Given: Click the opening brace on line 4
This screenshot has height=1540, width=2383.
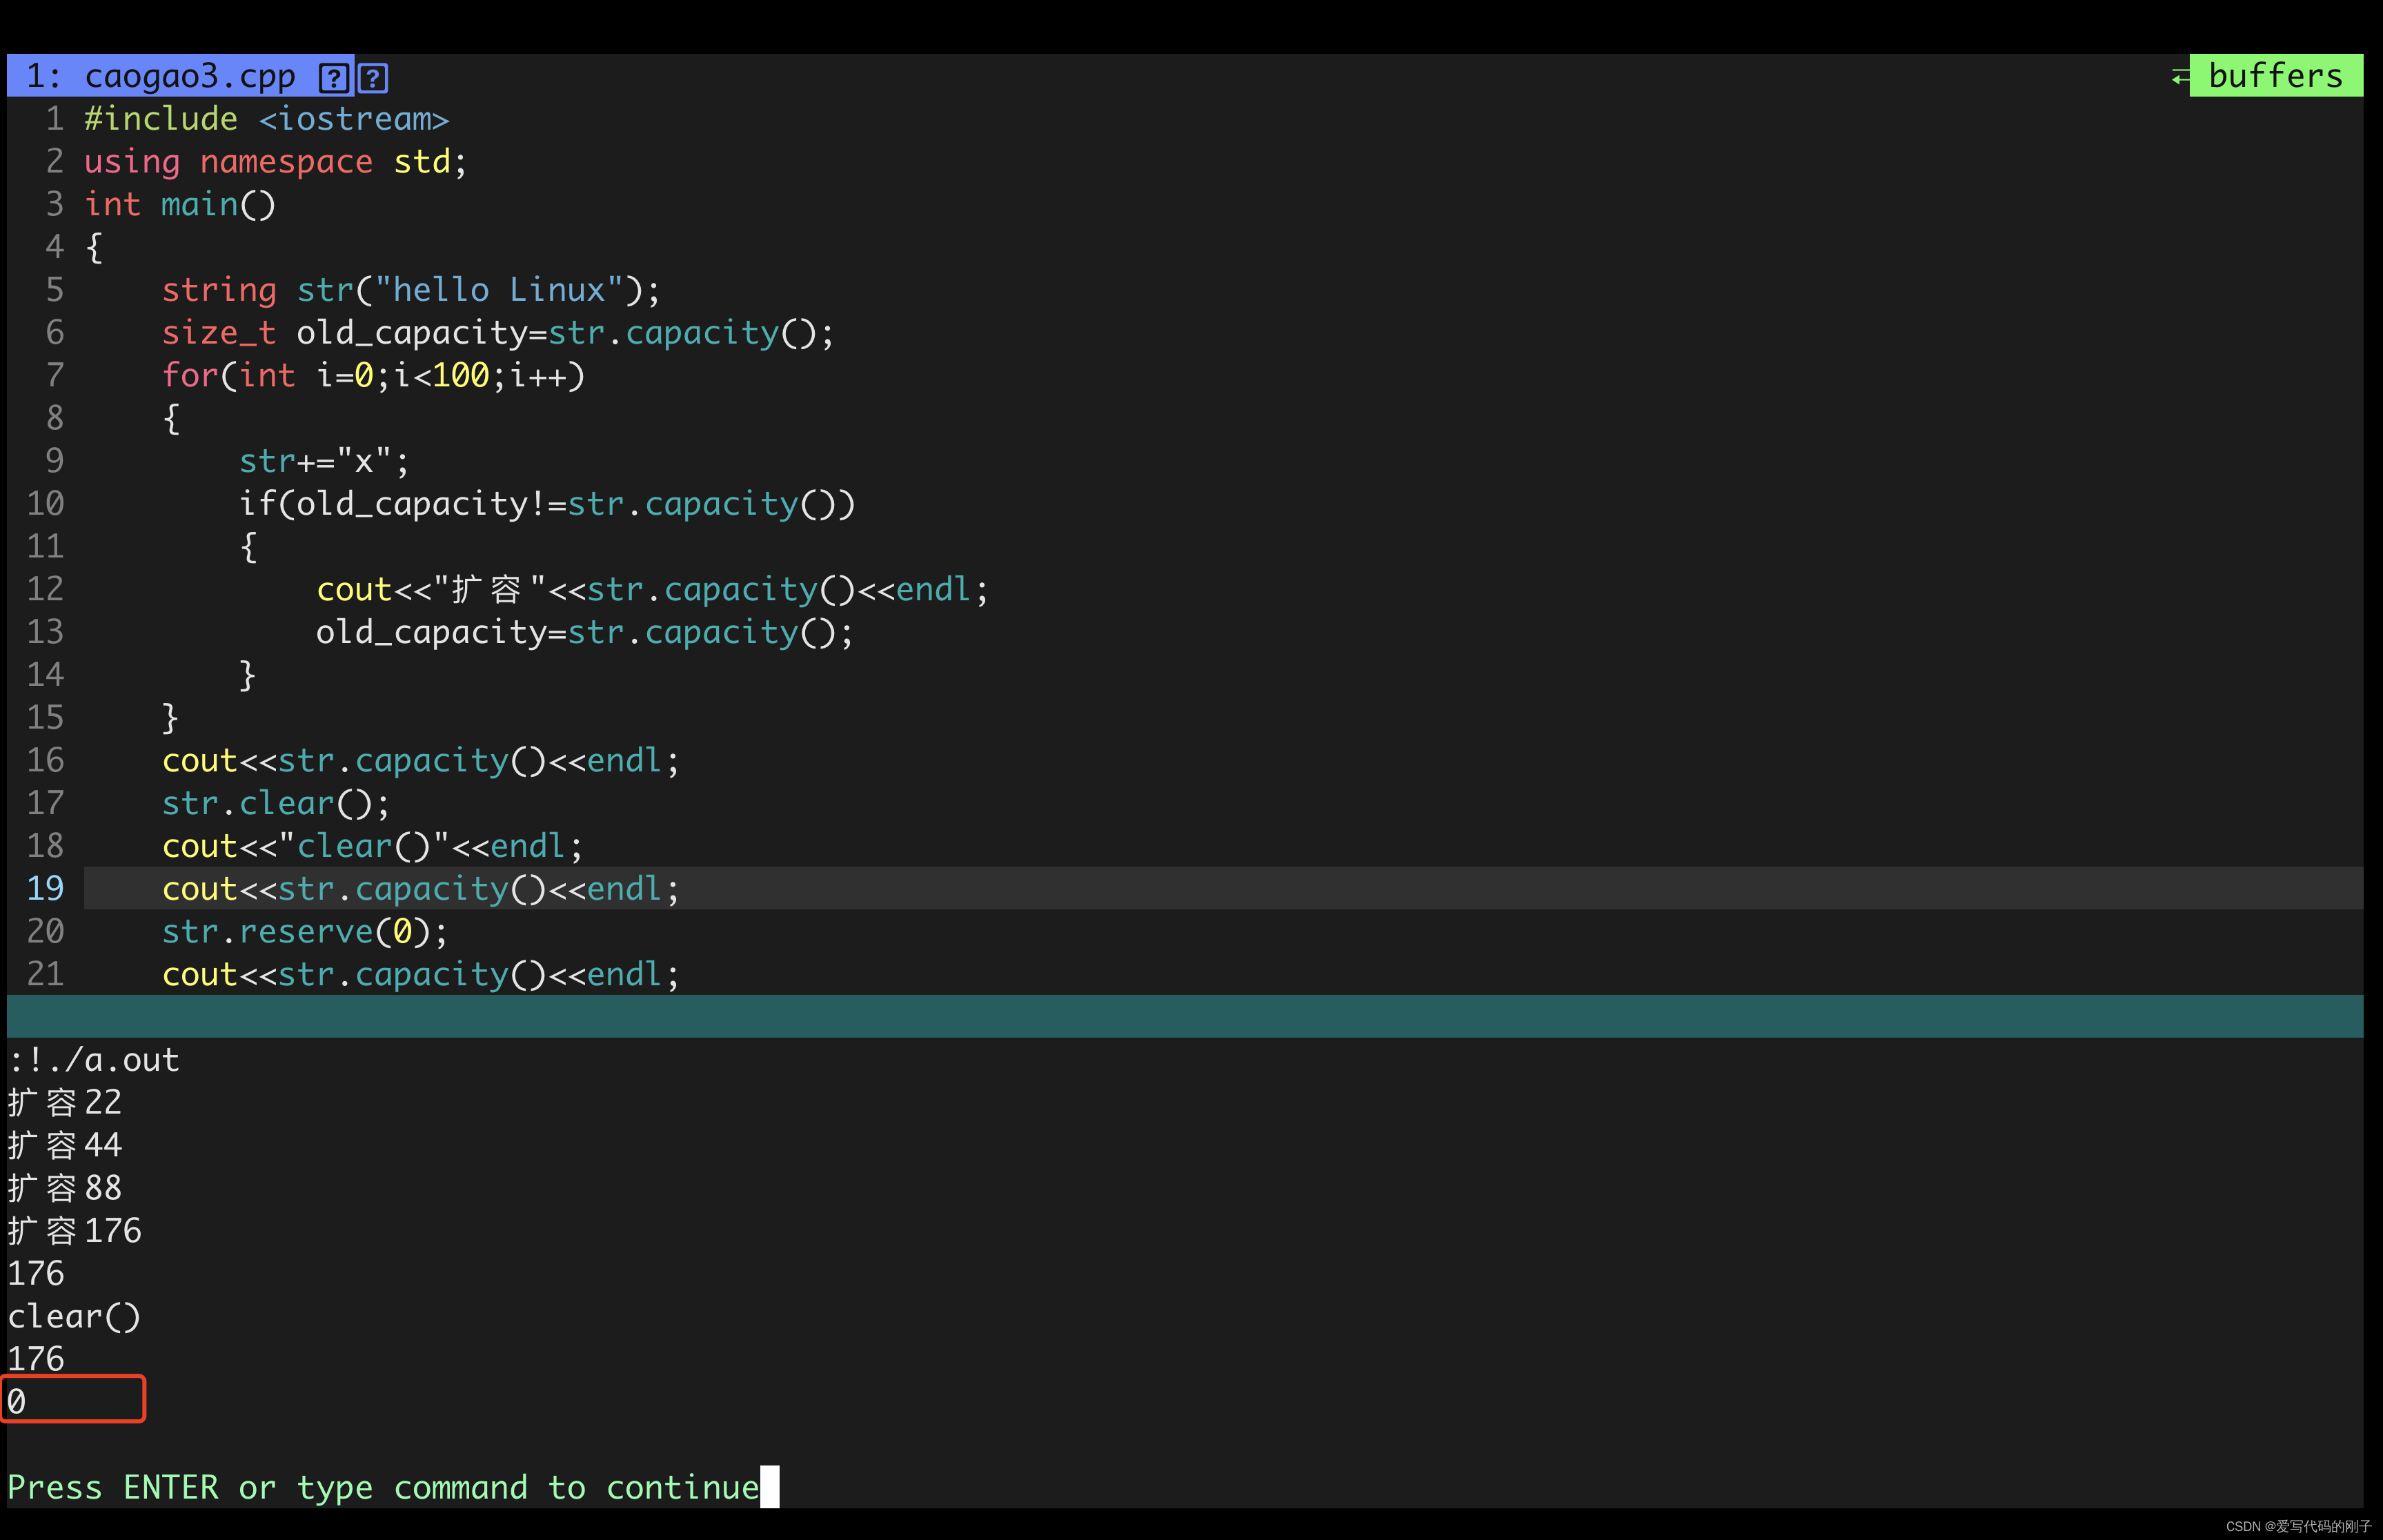Looking at the screenshot, I should [x=94, y=247].
